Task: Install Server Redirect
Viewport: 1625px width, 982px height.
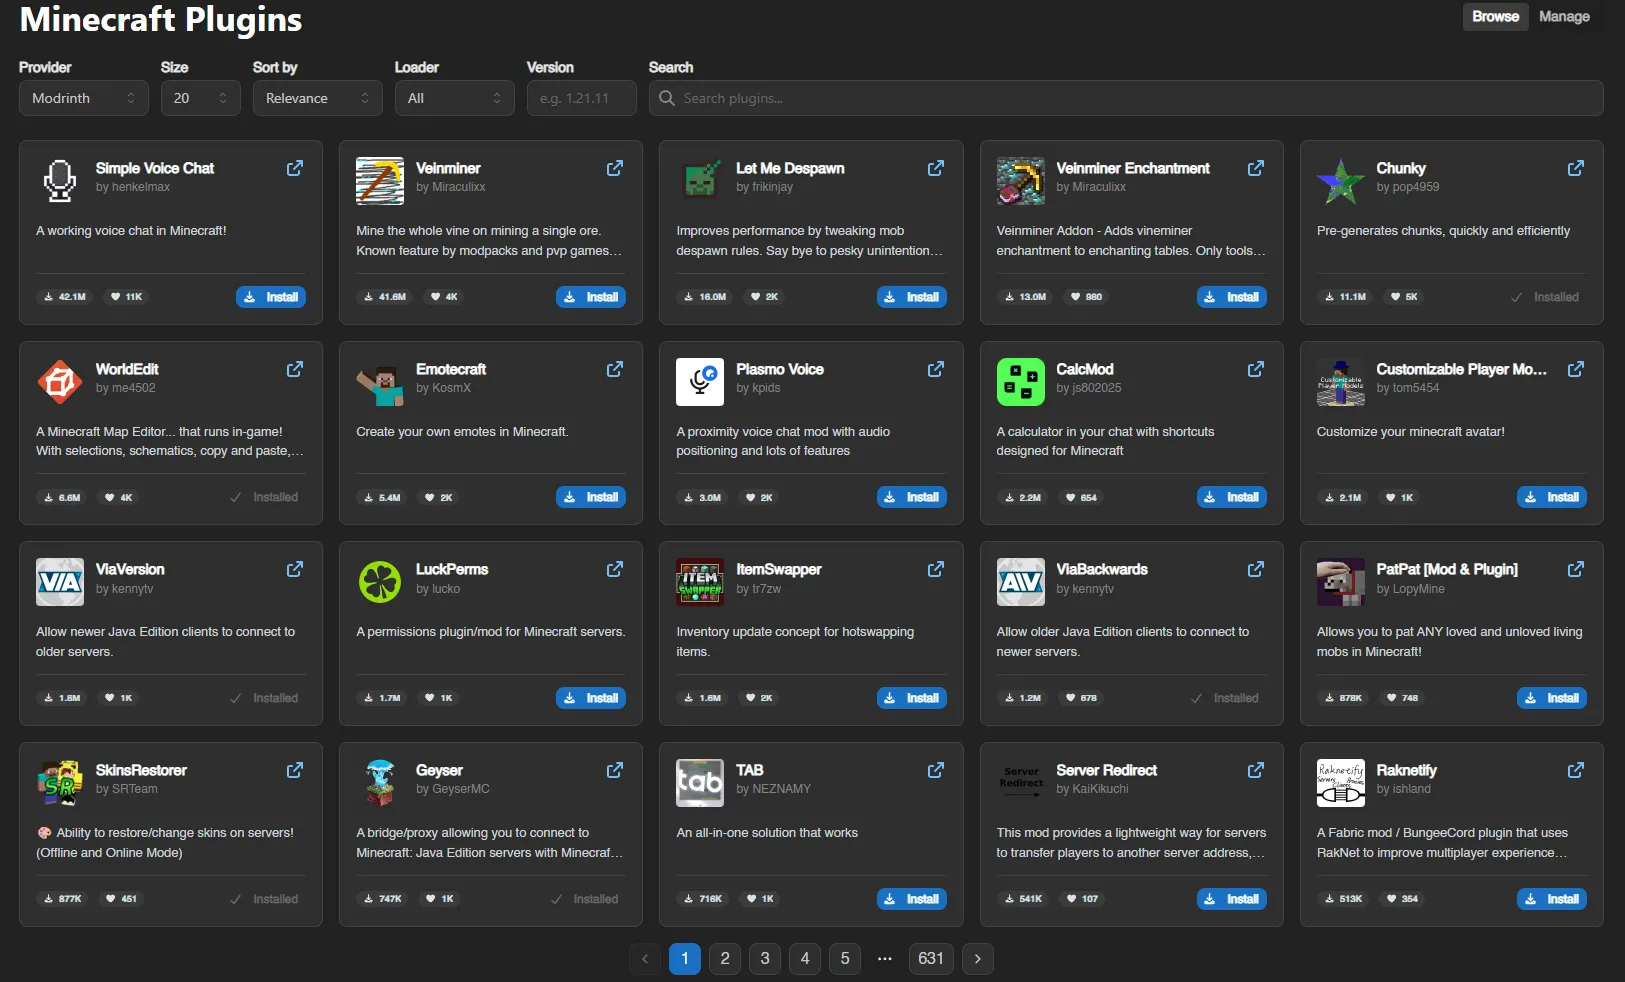Action: [1232, 899]
